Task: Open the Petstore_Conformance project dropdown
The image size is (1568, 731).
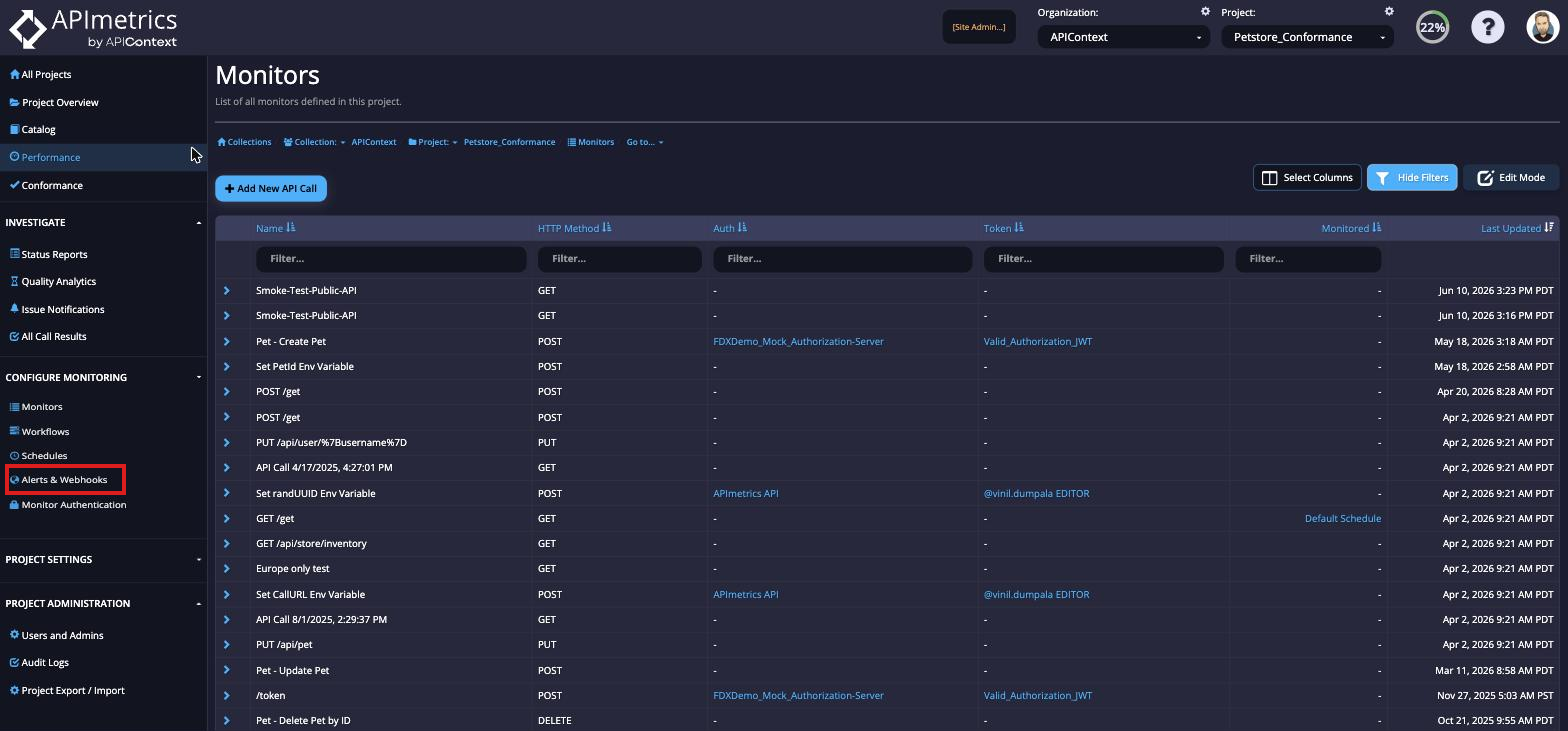Action: (x=1308, y=37)
